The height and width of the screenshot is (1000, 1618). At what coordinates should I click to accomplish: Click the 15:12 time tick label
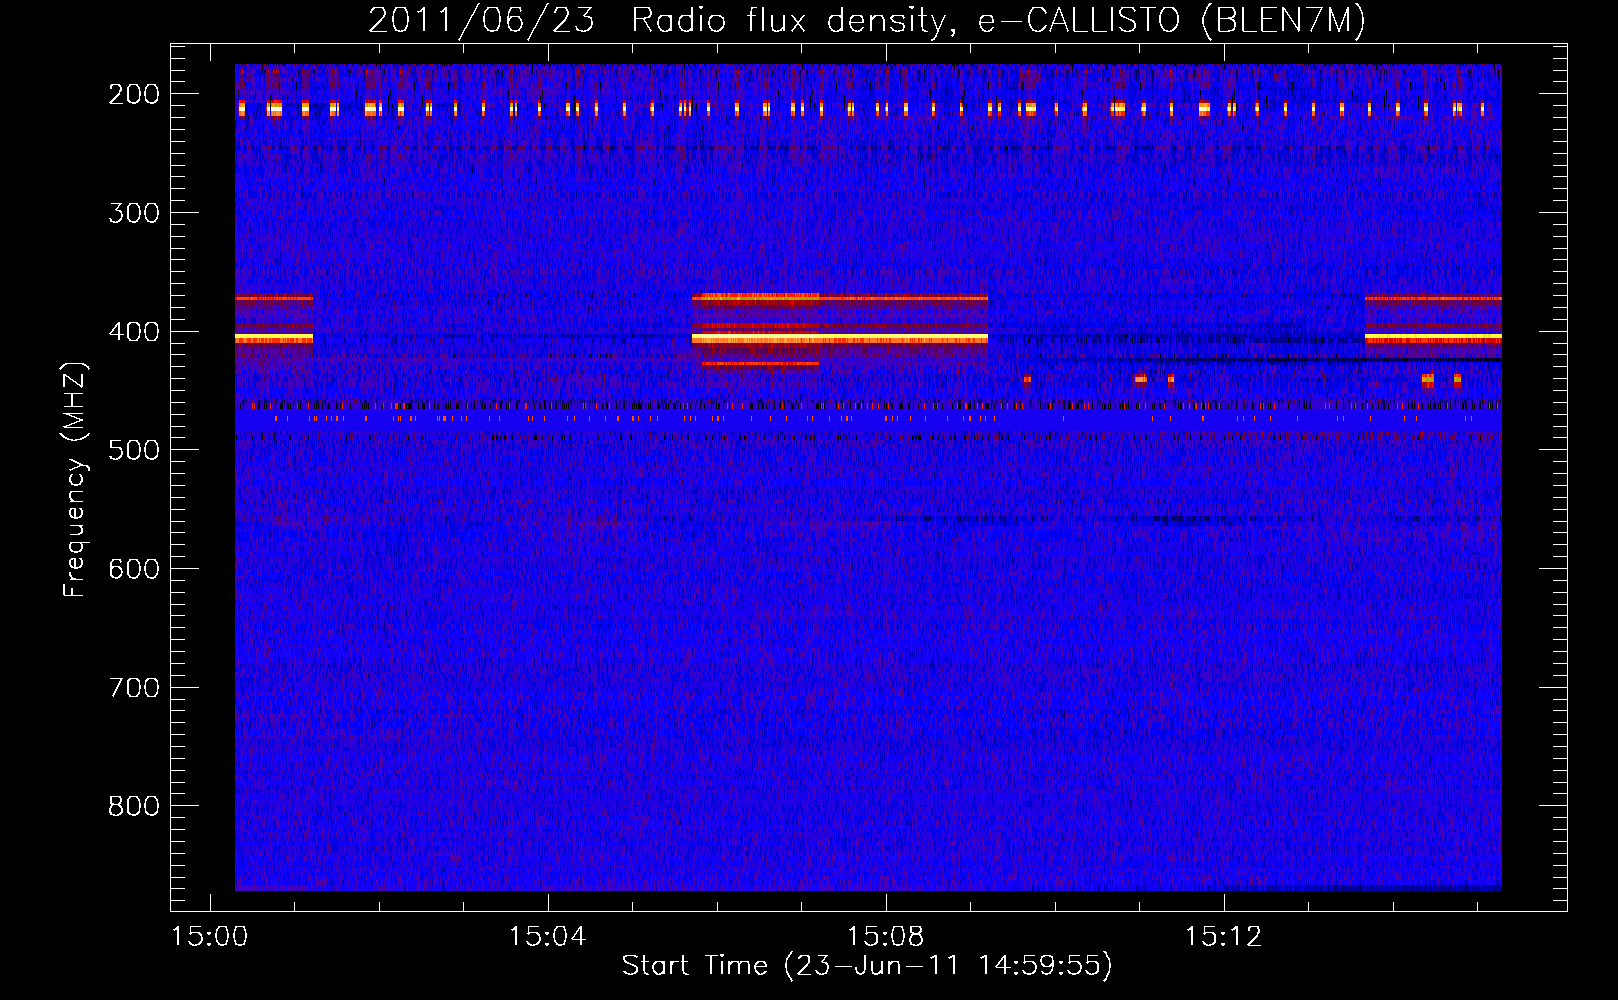1223,937
